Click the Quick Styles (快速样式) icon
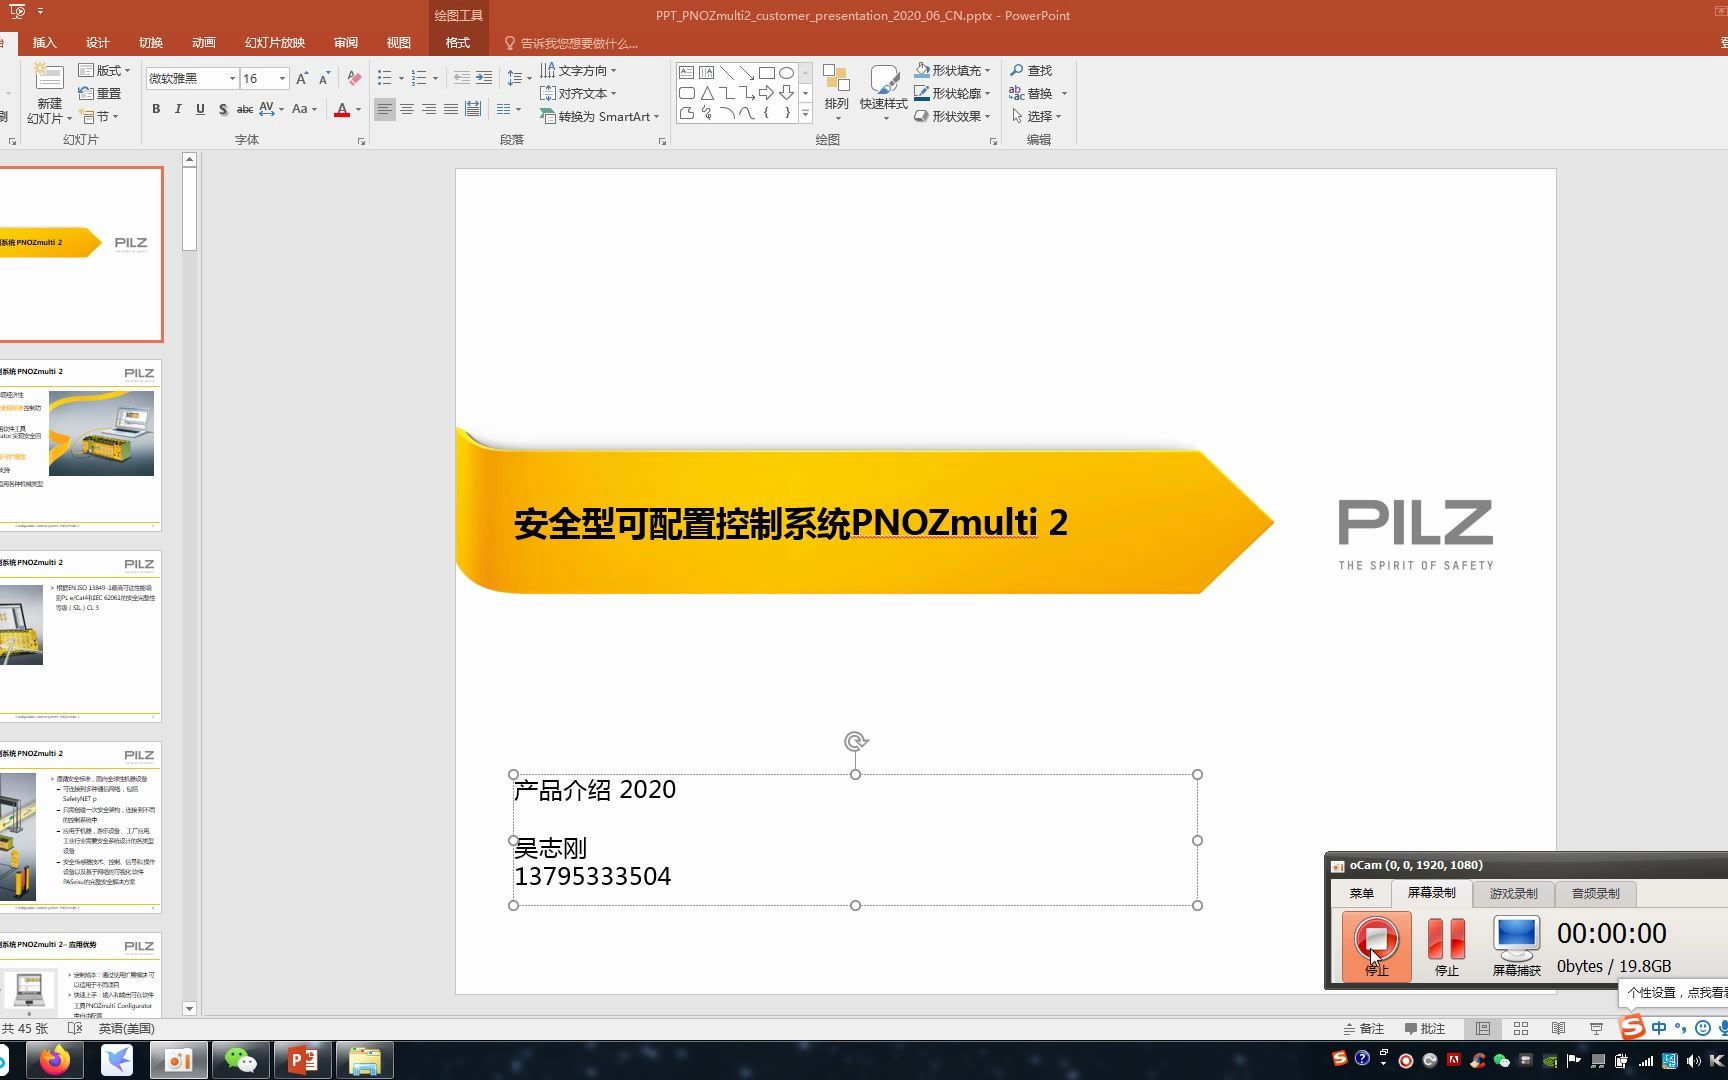 (x=883, y=80)
